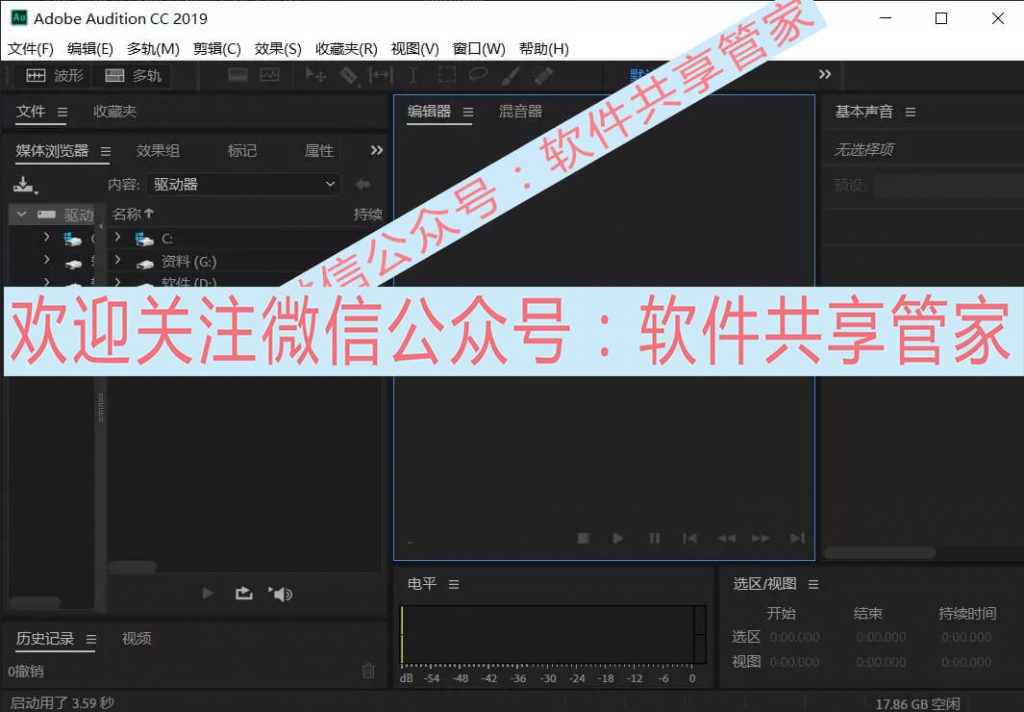Open the 收藏夹(R) menu
This screenshot has width=1024, height=712.
[x=346, y=49]
